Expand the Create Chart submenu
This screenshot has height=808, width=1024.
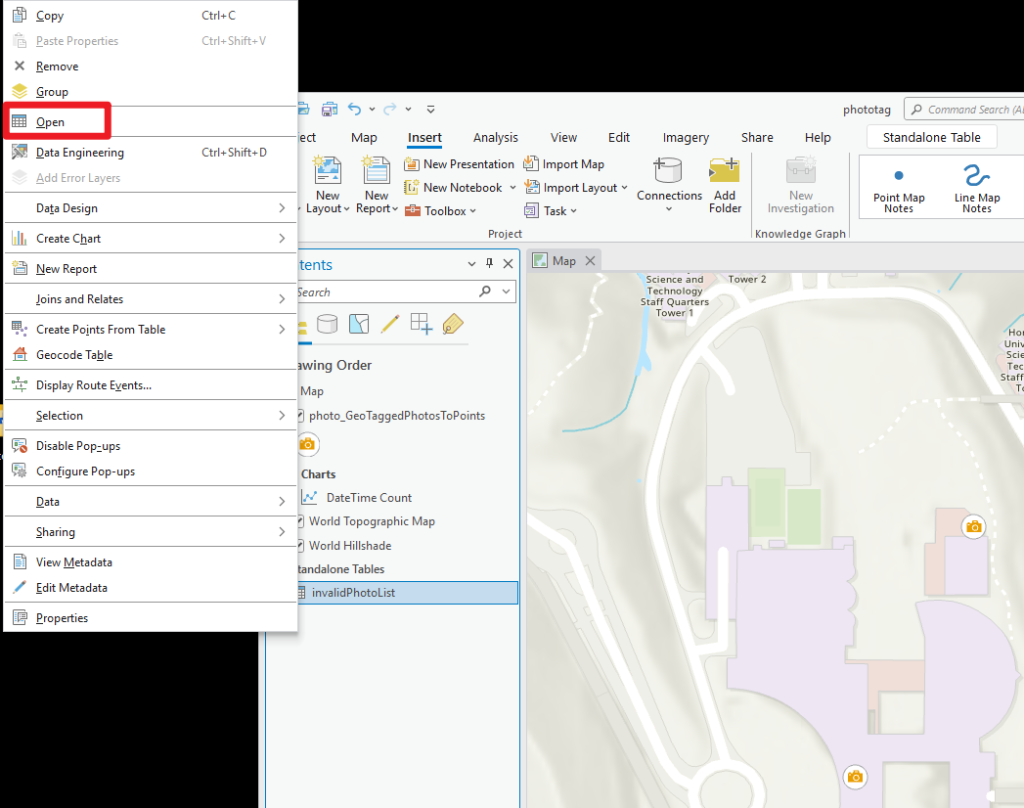coord(150,238)
